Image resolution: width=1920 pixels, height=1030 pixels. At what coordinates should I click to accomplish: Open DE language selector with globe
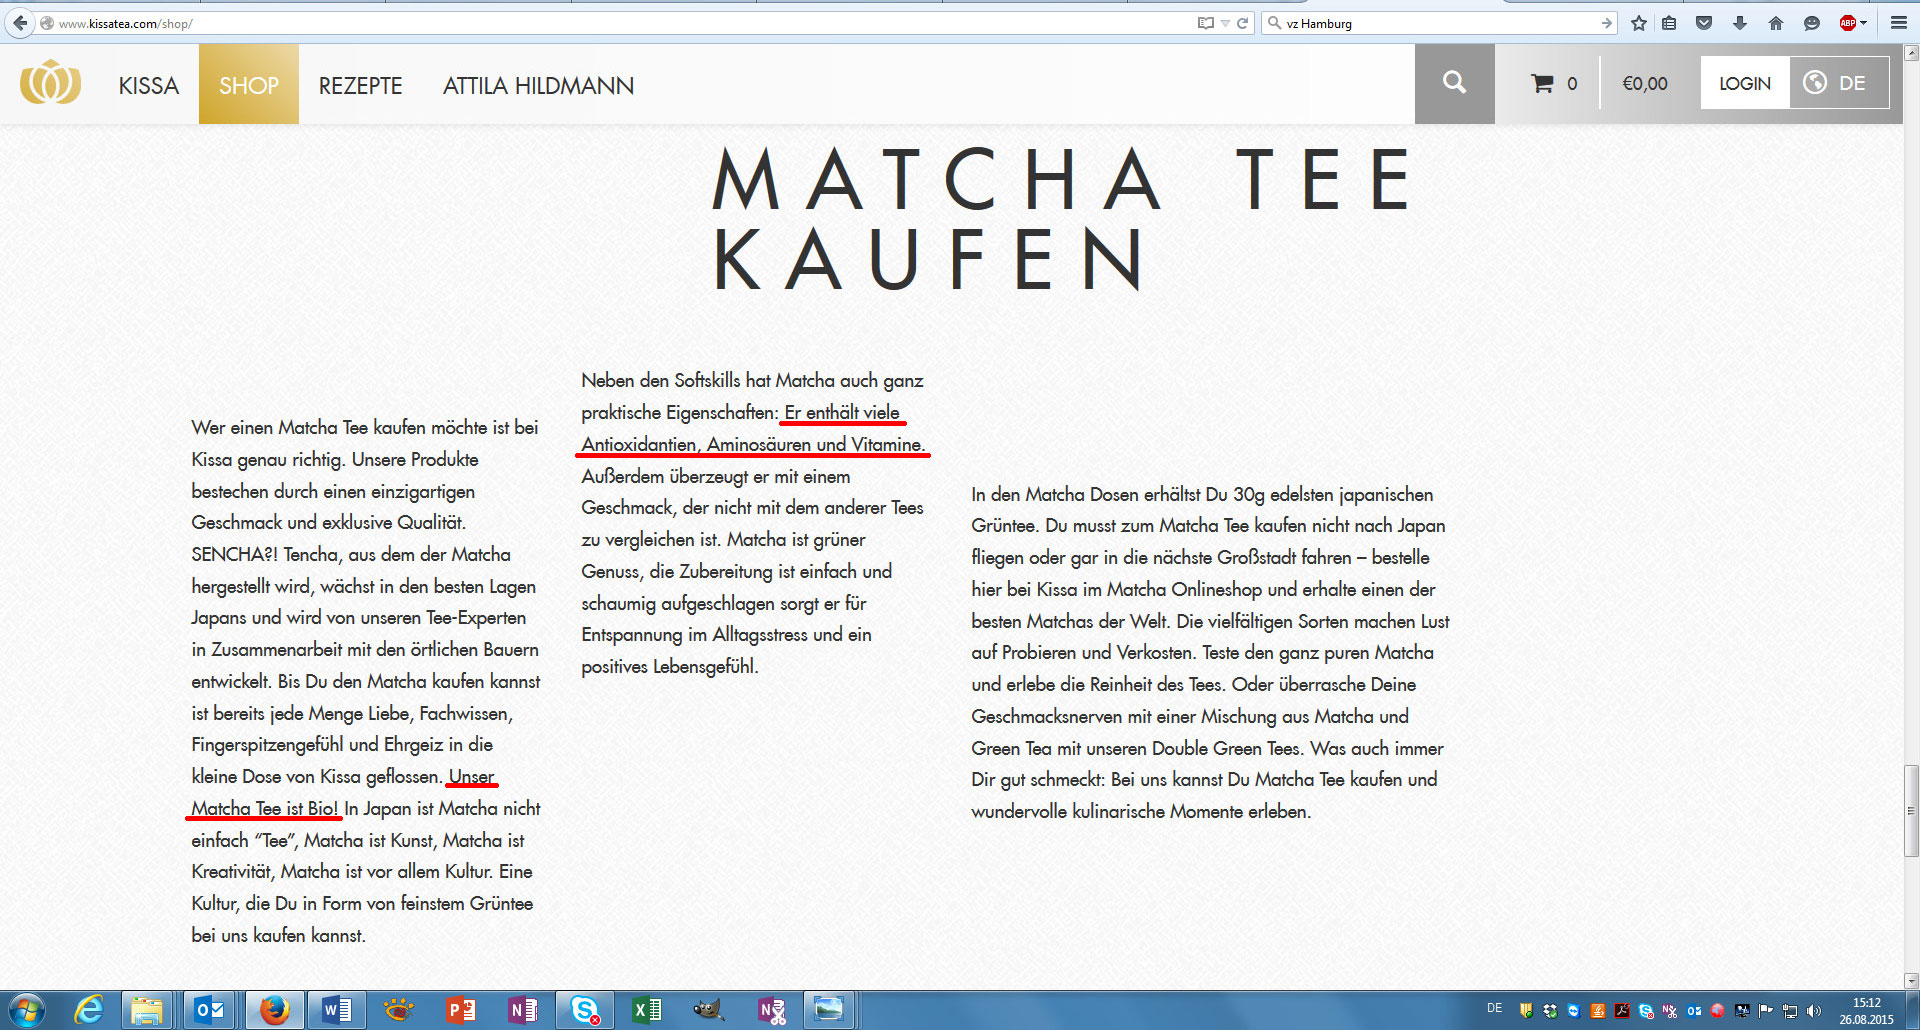[x=1839, y=84]
